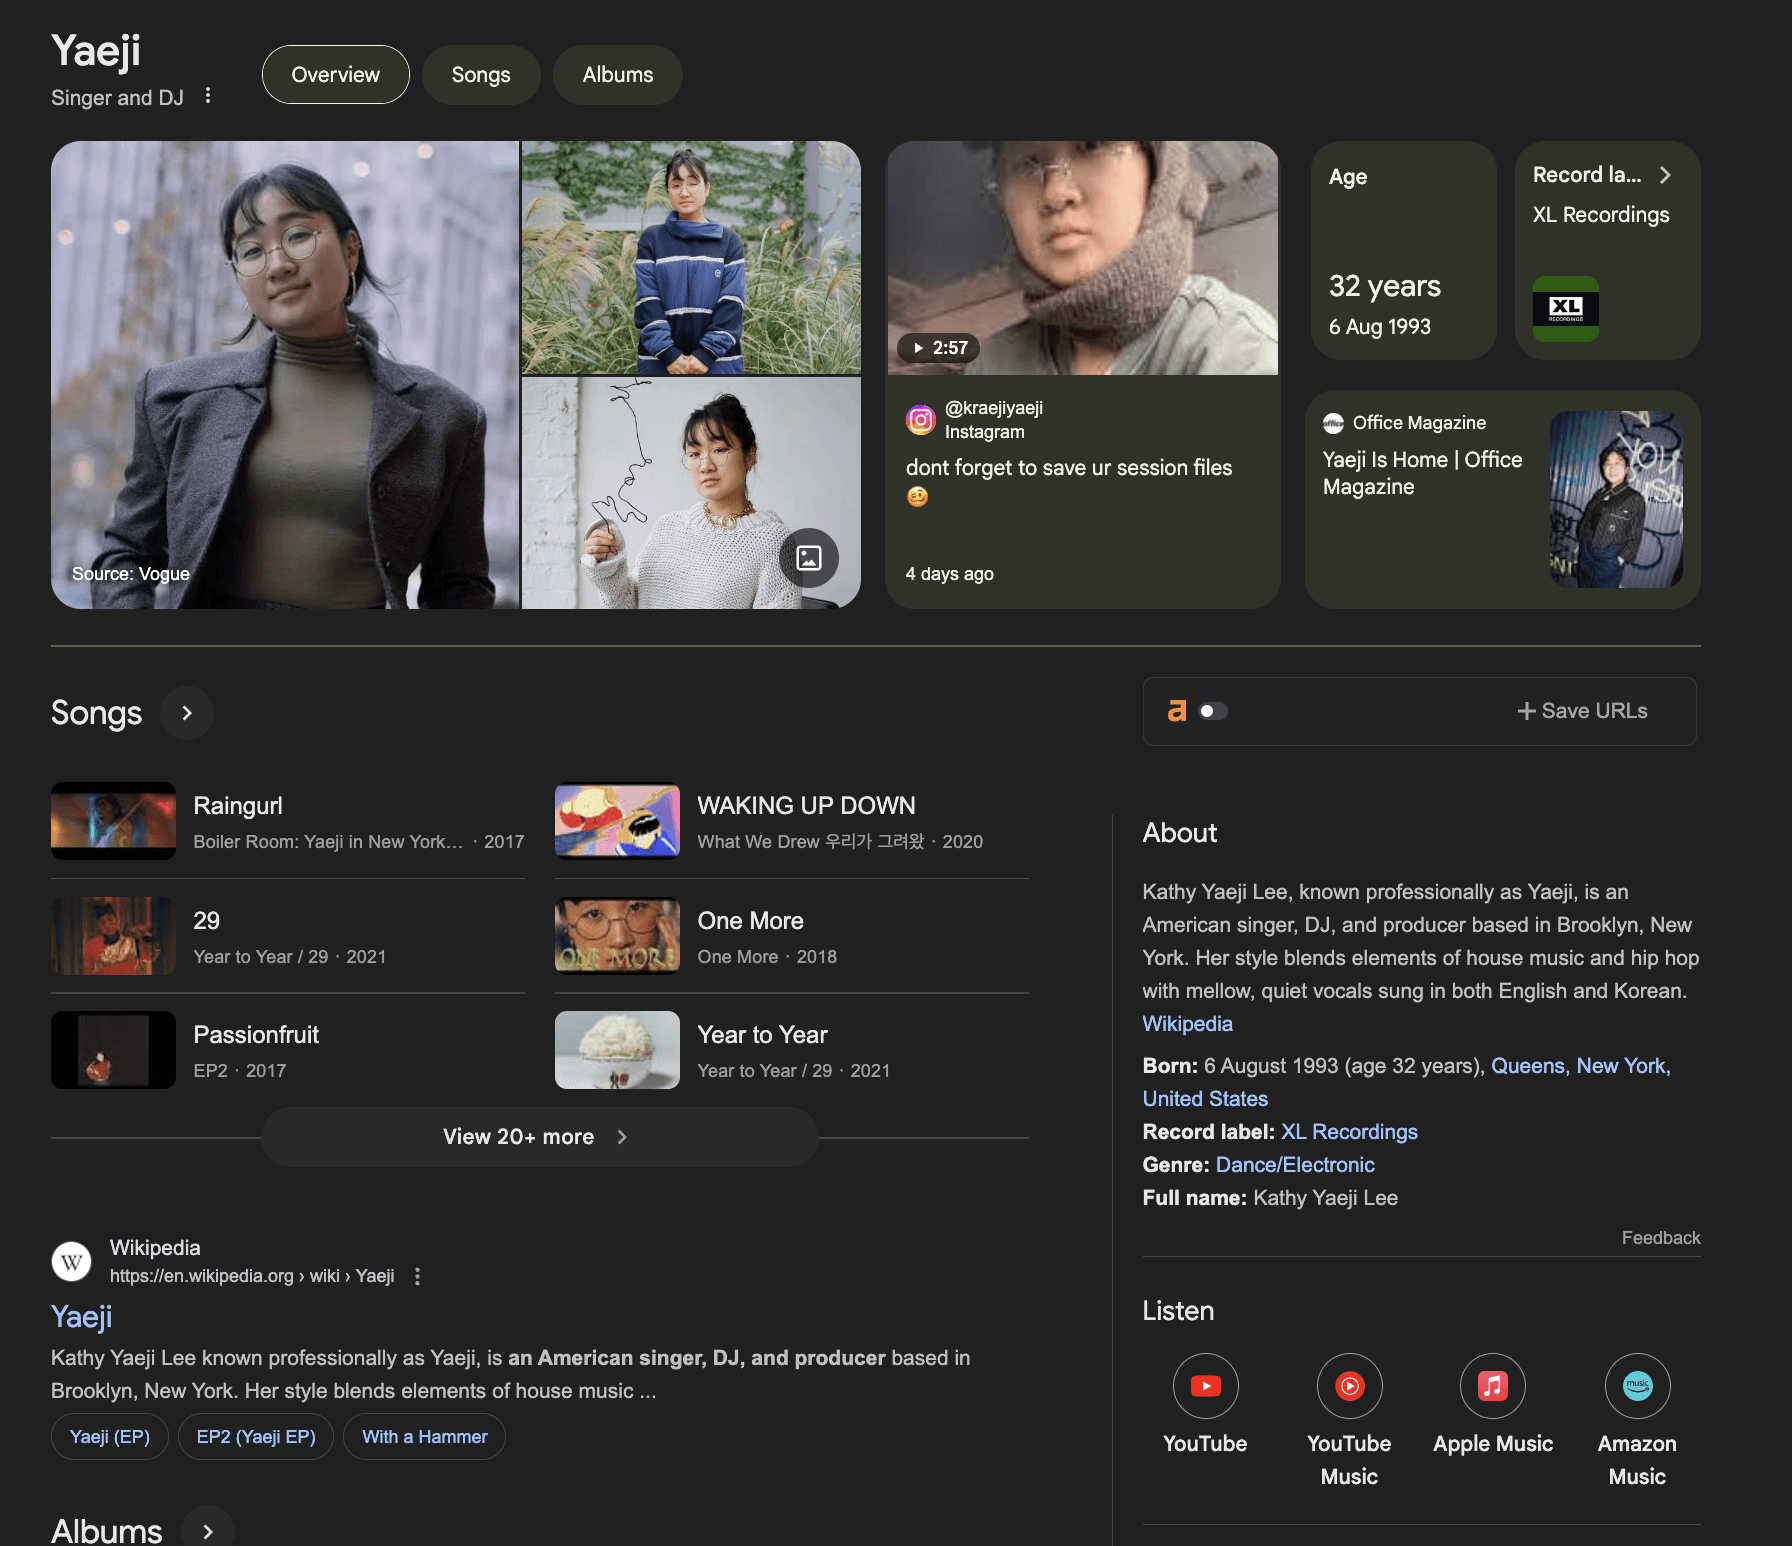Open the Year to Year song thumbnail

pyautogui.click(x=618, y=1050)
